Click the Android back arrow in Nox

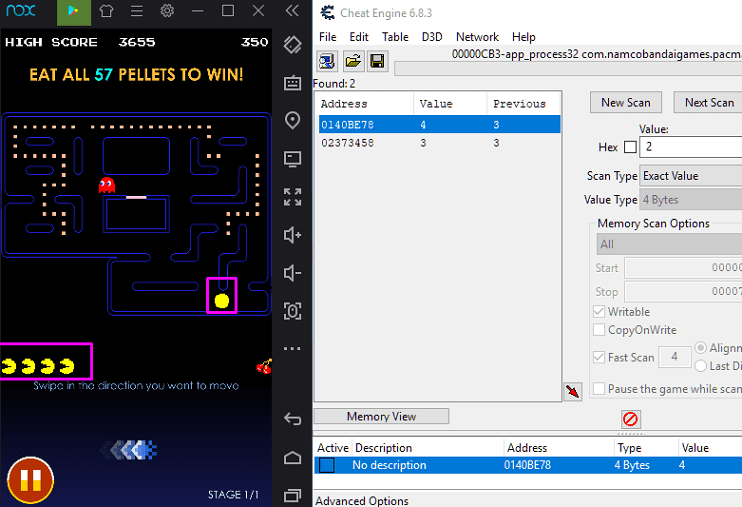point(292,418)
